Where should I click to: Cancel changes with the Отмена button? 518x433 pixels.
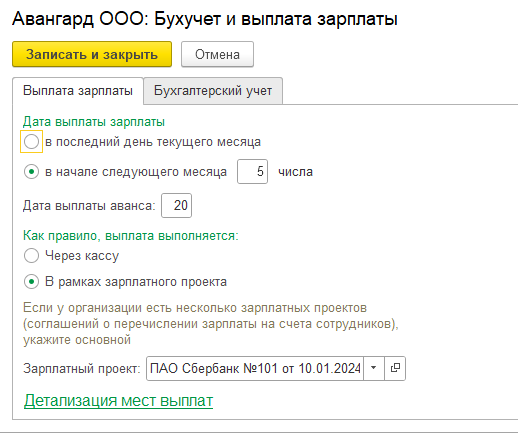217,54
